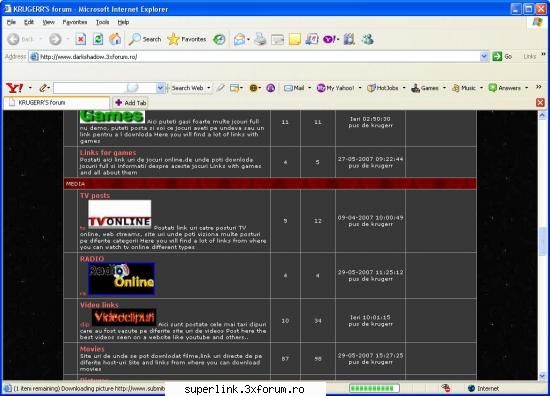Stop page loading with the red X icon
550x396 pixels.
tap(81, 39)
